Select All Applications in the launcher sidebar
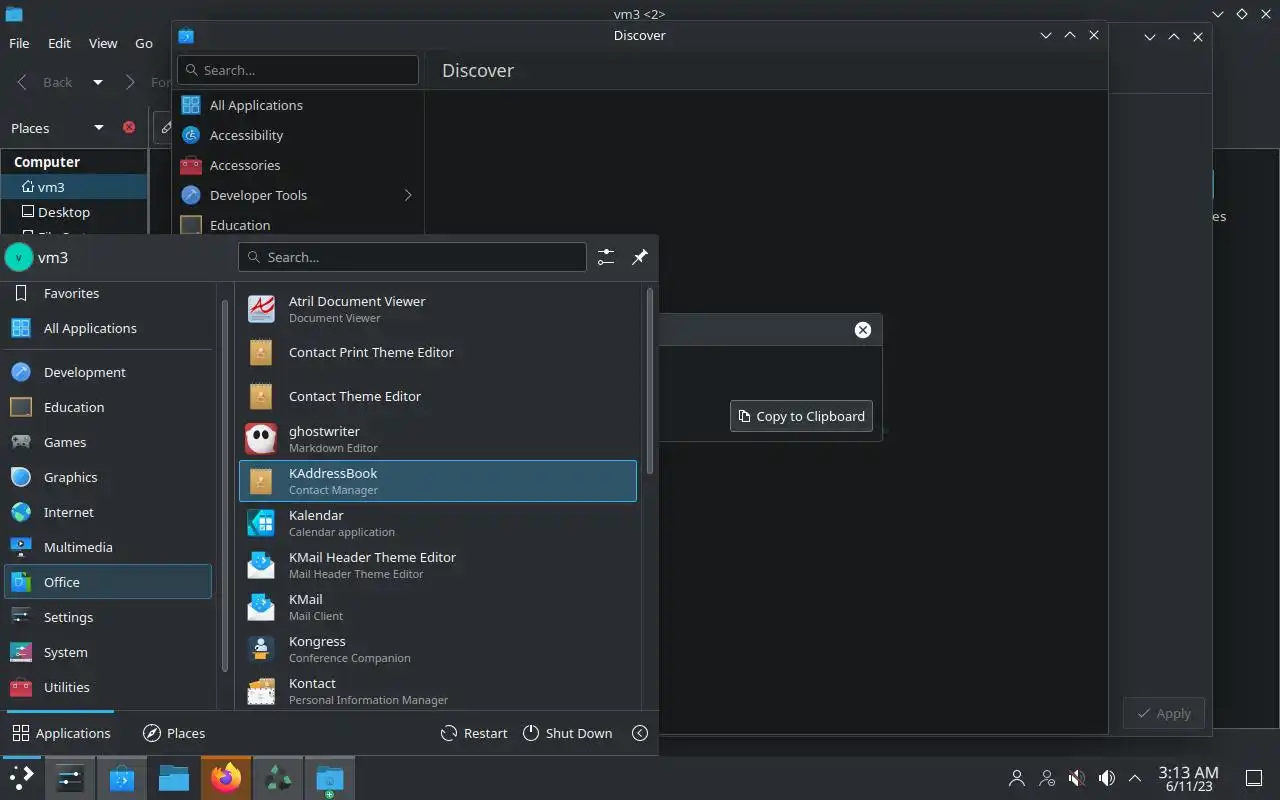 click(108, 328)
